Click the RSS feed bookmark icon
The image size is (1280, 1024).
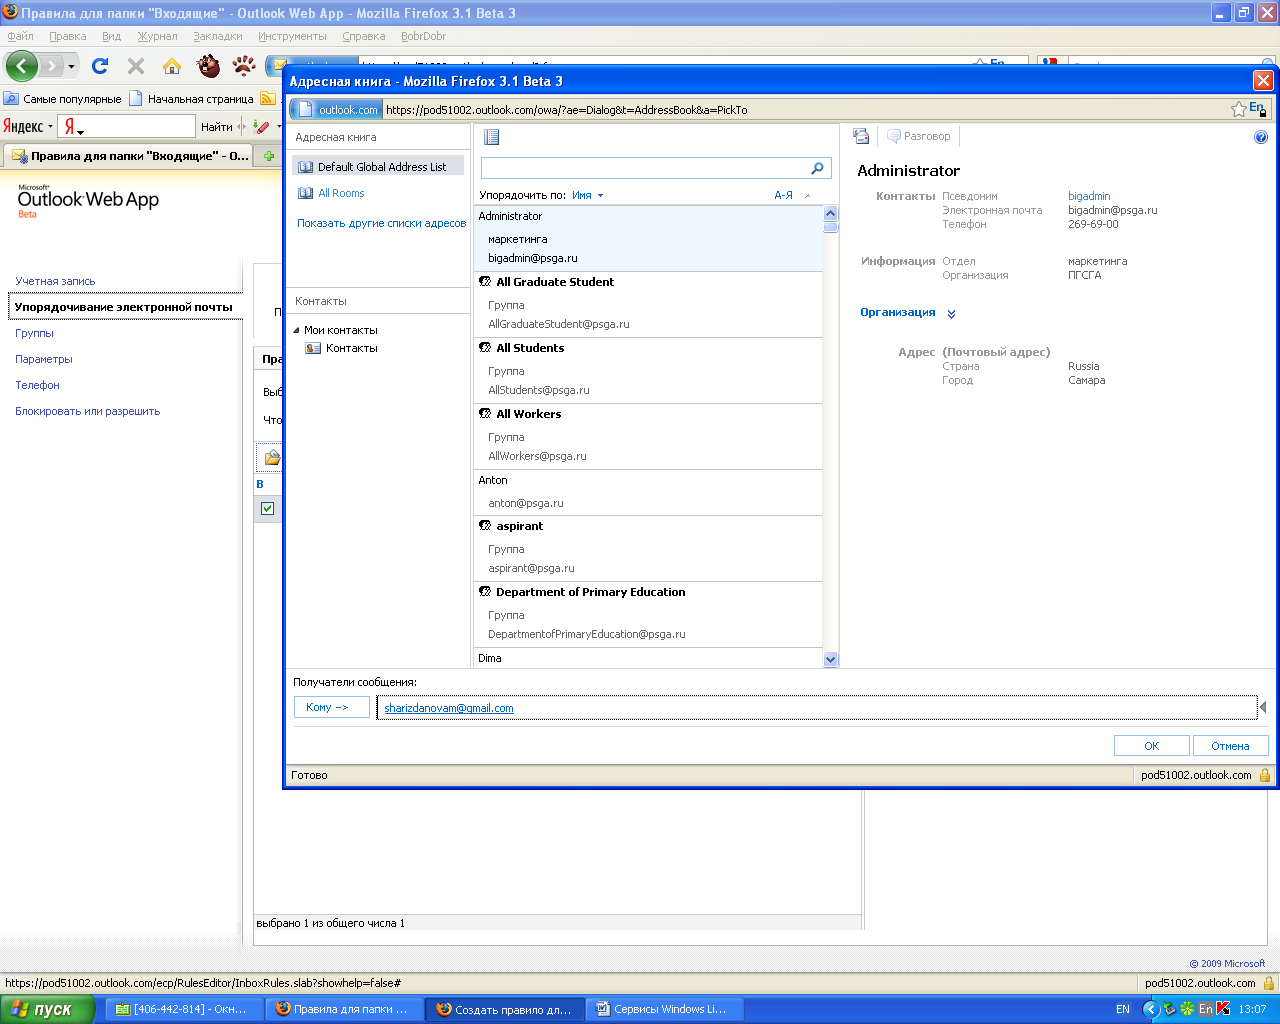coord(267,98)
